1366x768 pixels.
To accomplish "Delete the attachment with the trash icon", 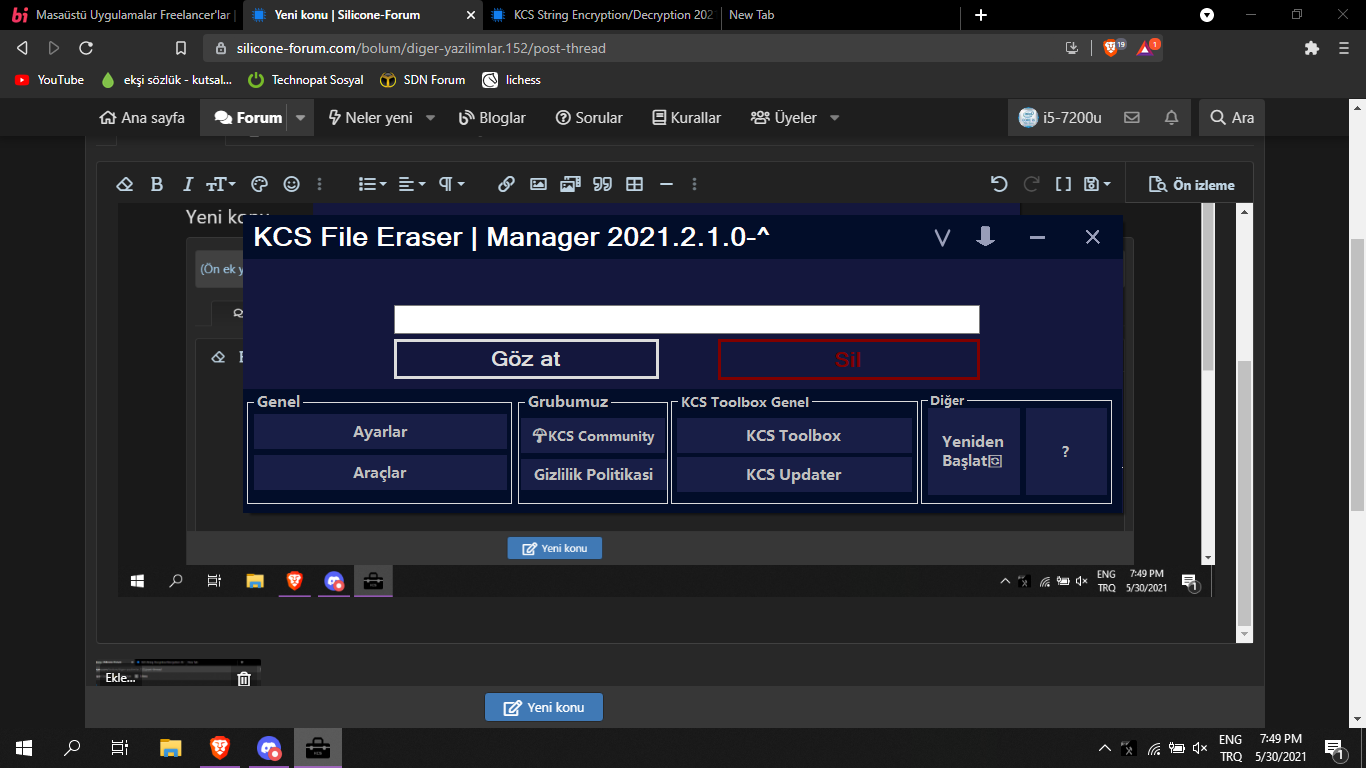I will click(244, 679).
